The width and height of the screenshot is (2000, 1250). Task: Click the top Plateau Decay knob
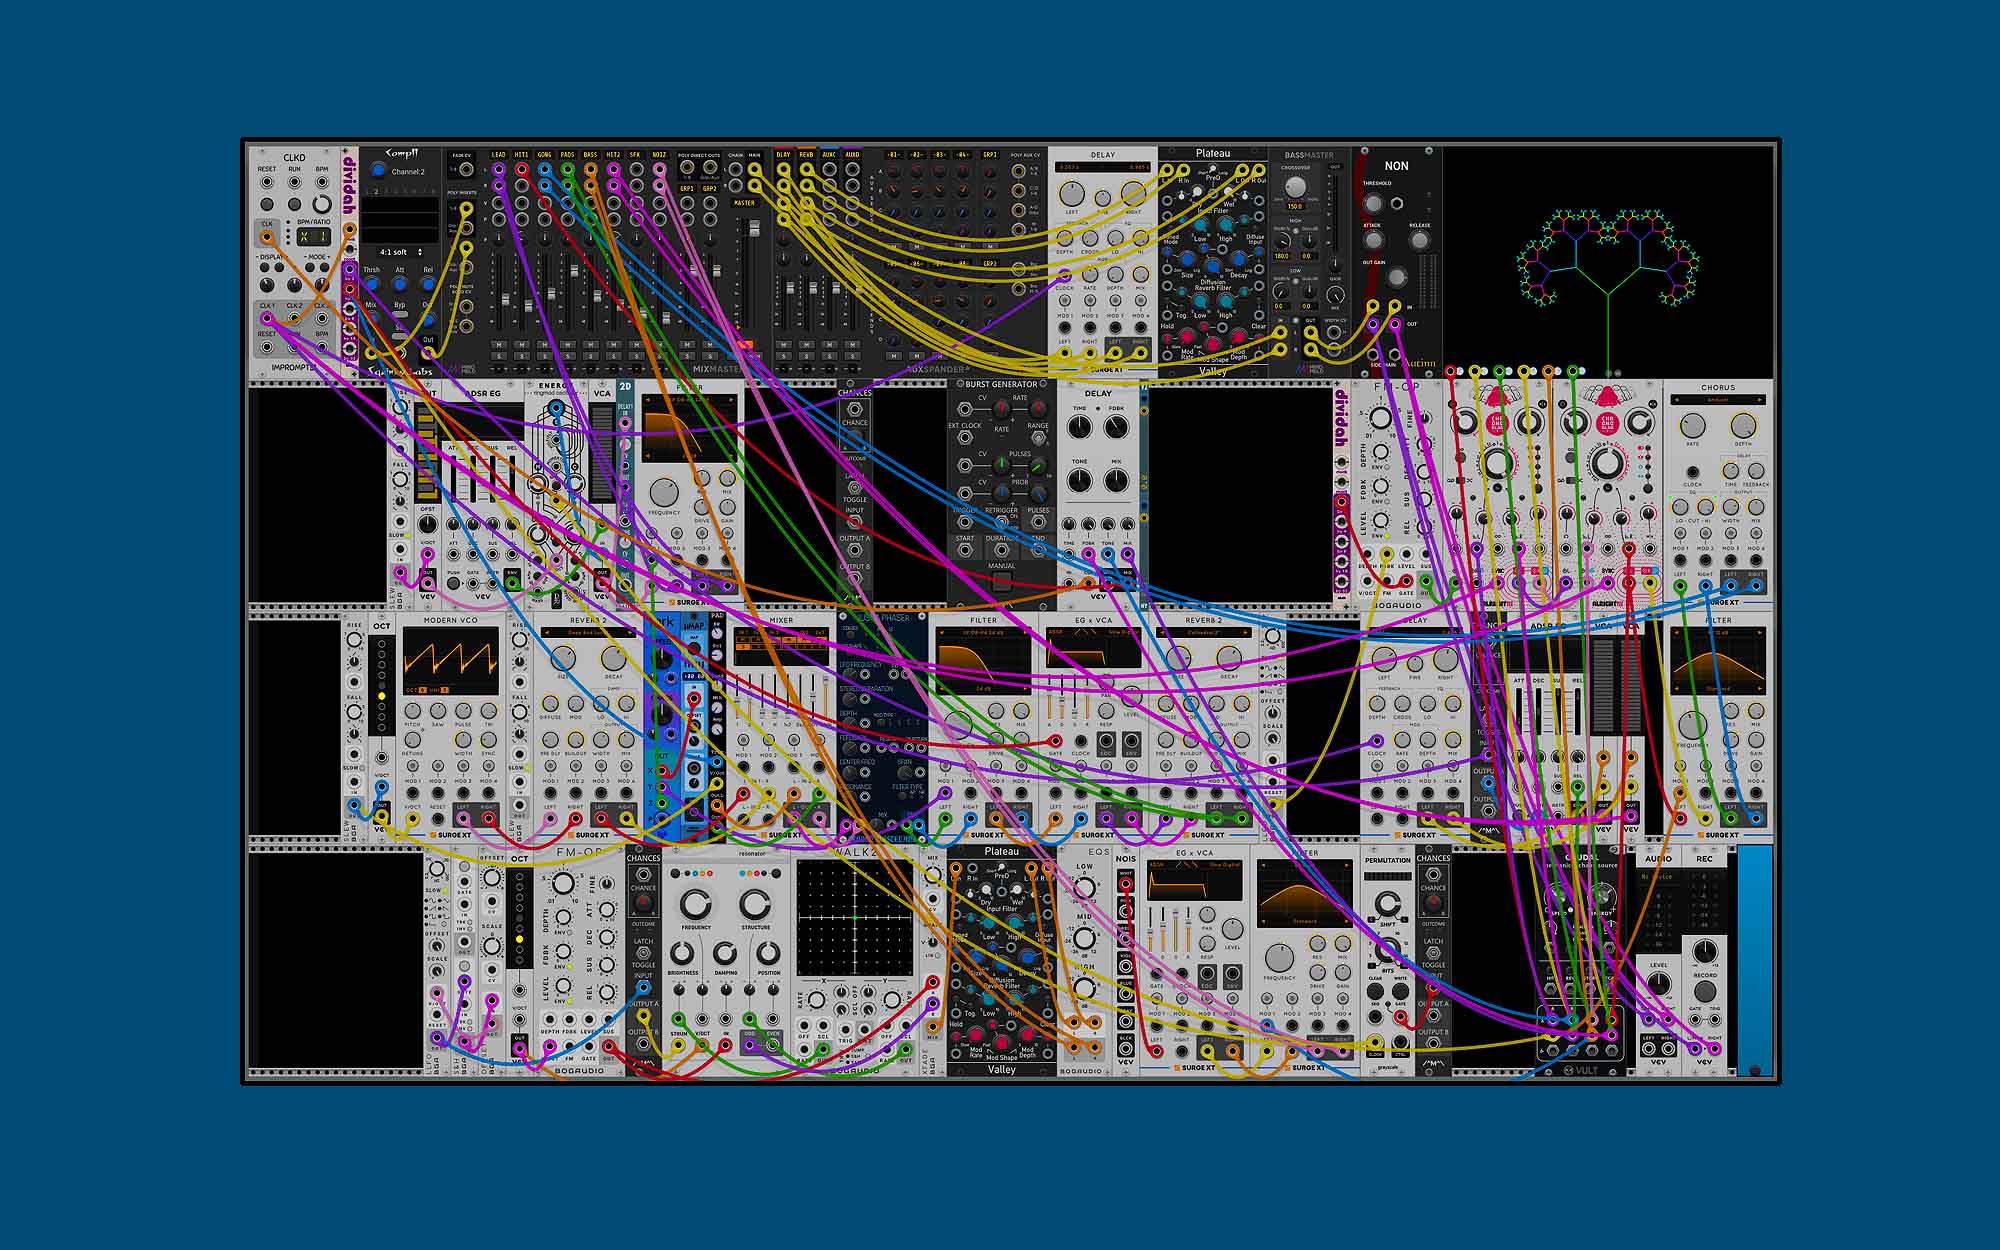coord(1238,259)
